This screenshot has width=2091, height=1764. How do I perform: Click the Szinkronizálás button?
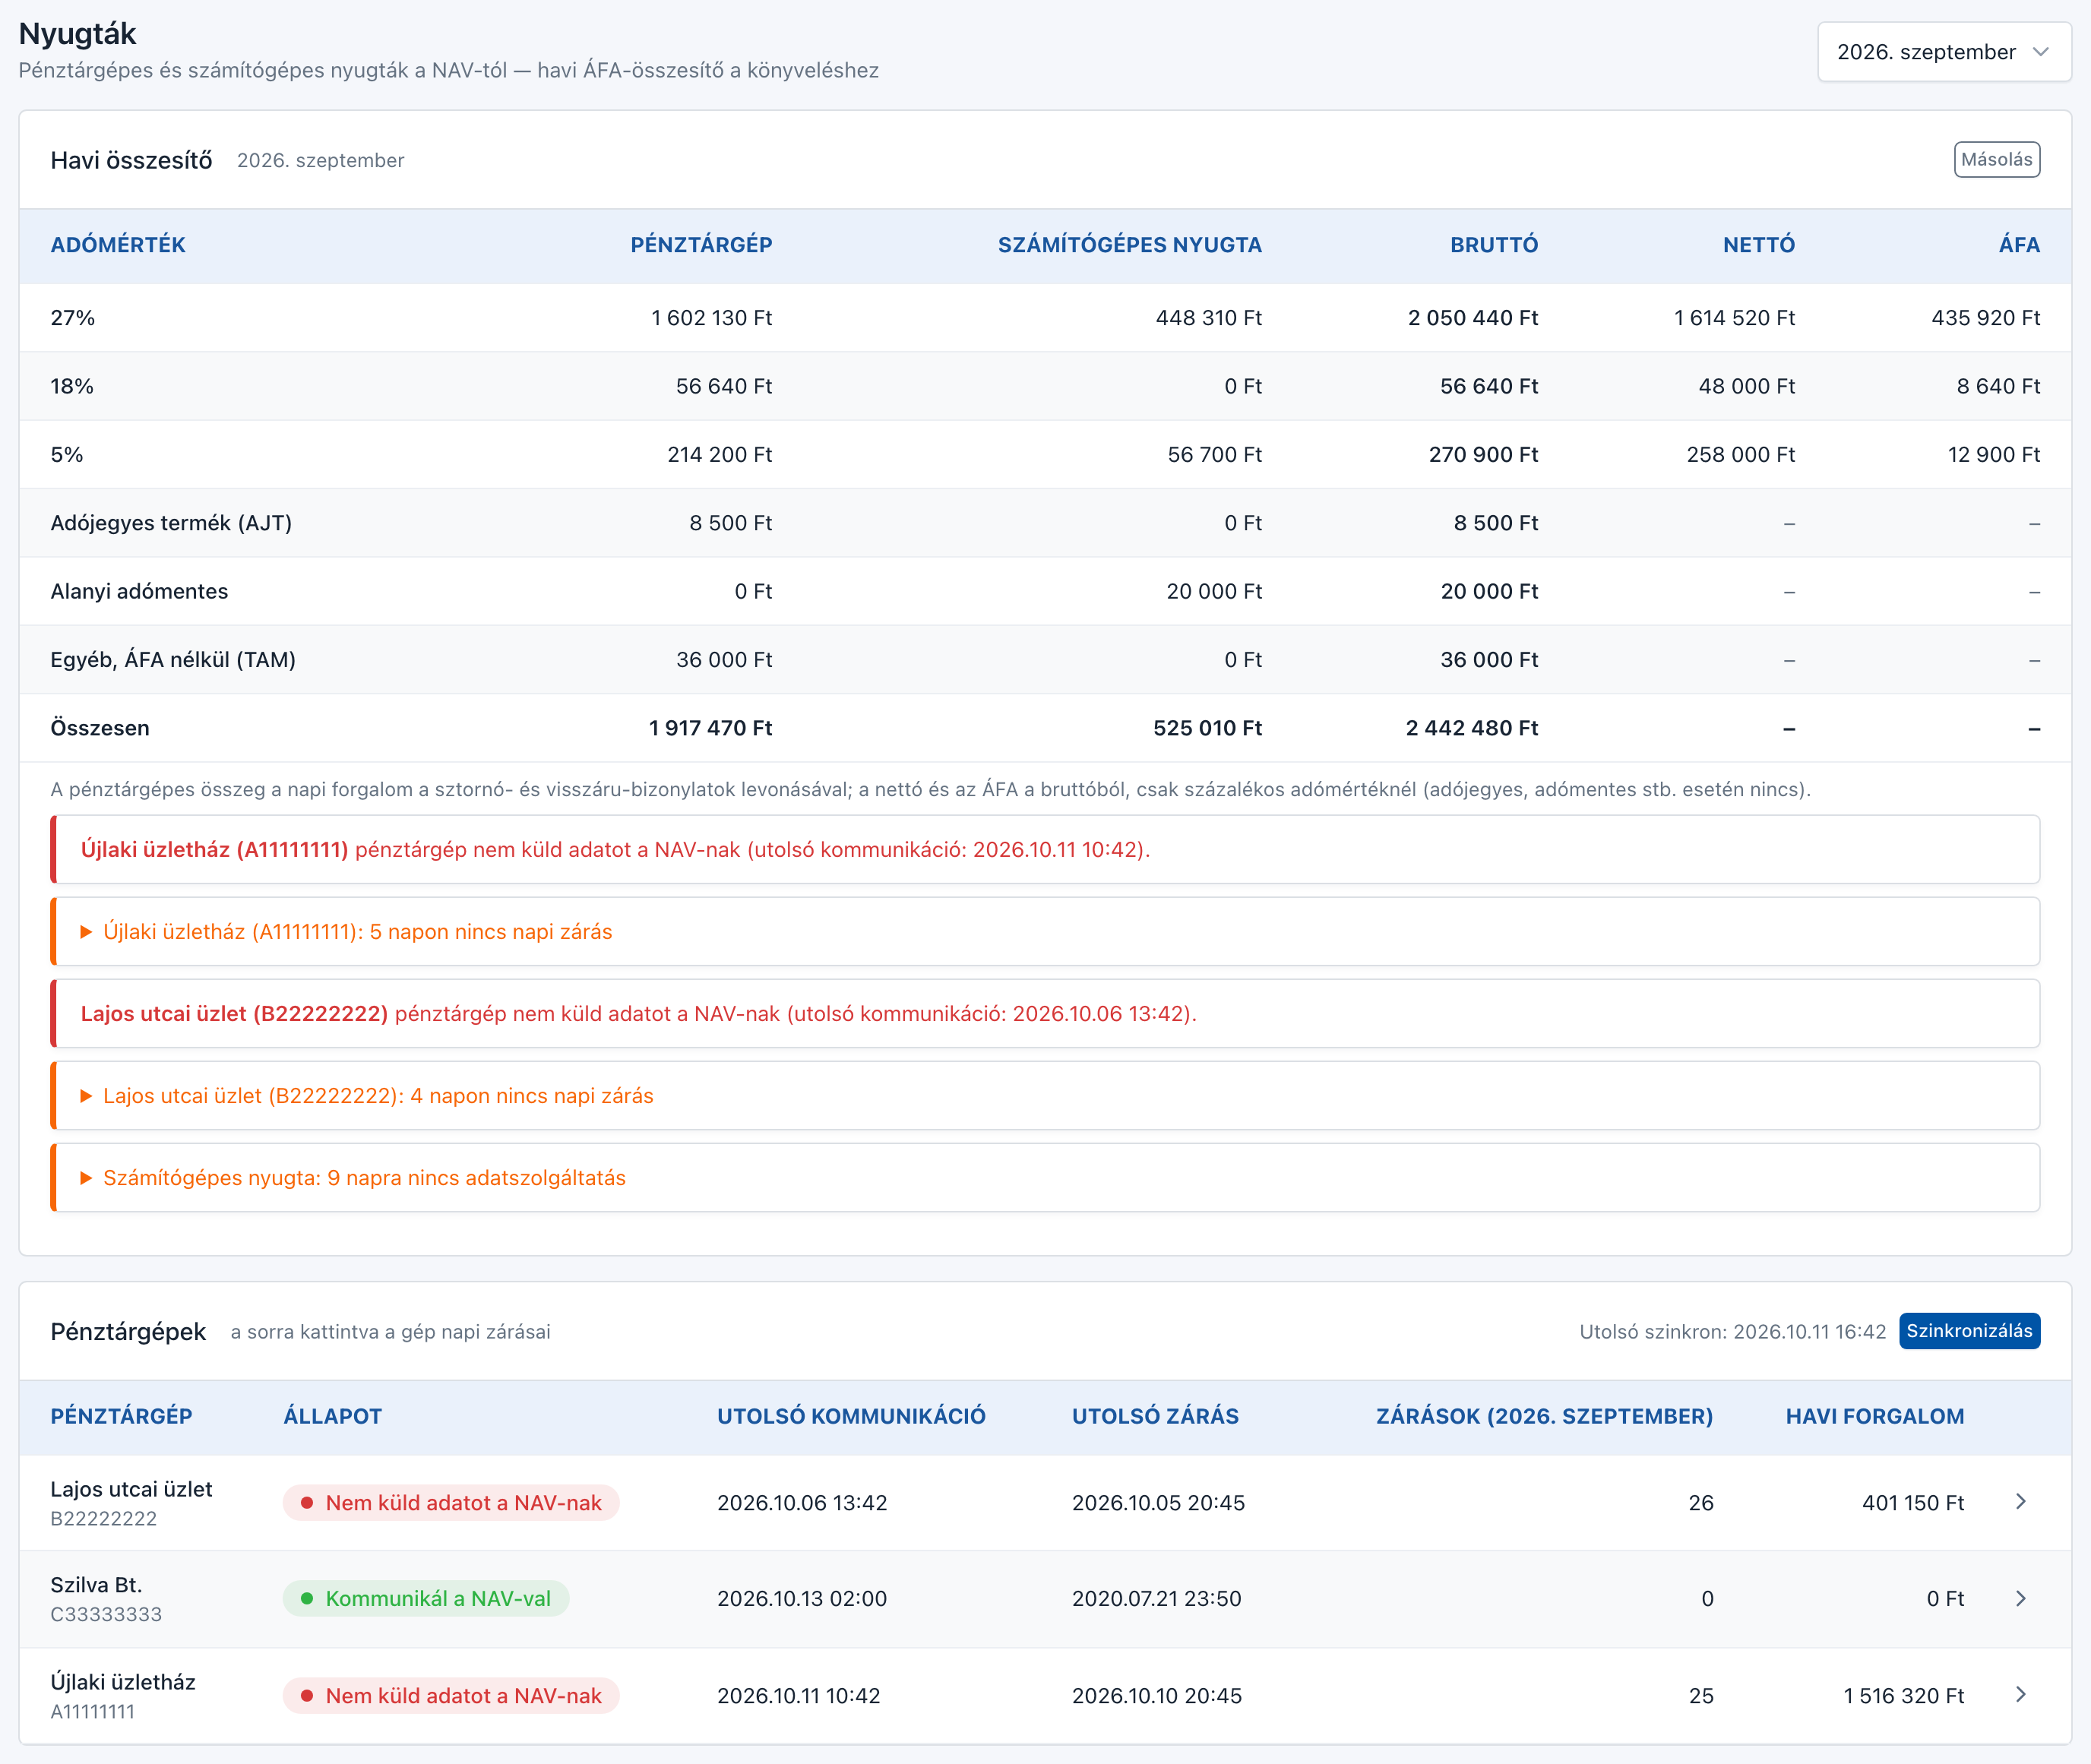(x=1969, y=1331)
